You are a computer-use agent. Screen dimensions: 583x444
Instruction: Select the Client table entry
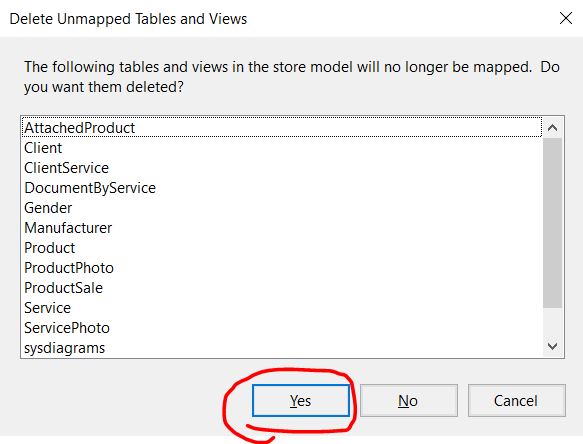tap(282, 148)
